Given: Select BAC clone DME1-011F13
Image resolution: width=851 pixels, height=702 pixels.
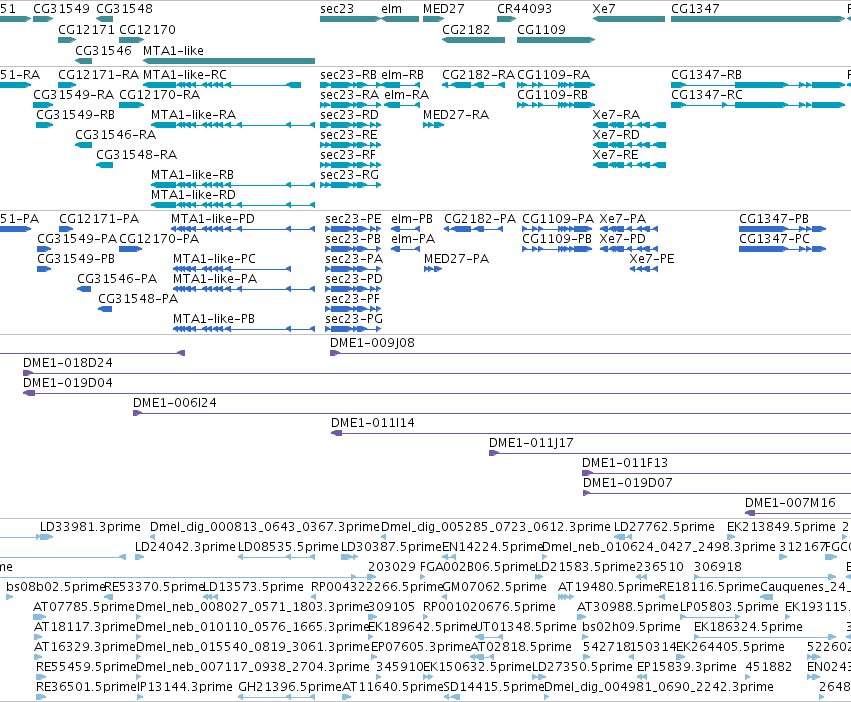Looking at the screenshot, I should pyautogui.click(x=716, y=473).
